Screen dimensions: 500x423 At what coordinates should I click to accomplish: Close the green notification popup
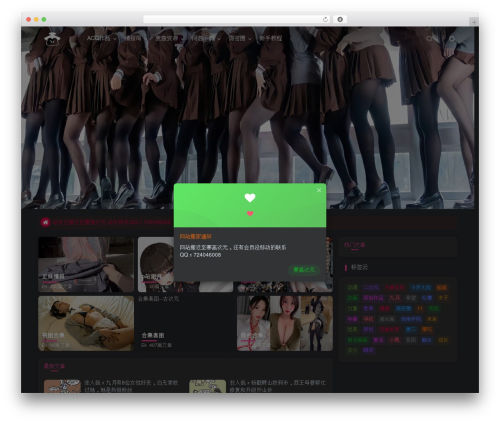click(x=319, y=190)
